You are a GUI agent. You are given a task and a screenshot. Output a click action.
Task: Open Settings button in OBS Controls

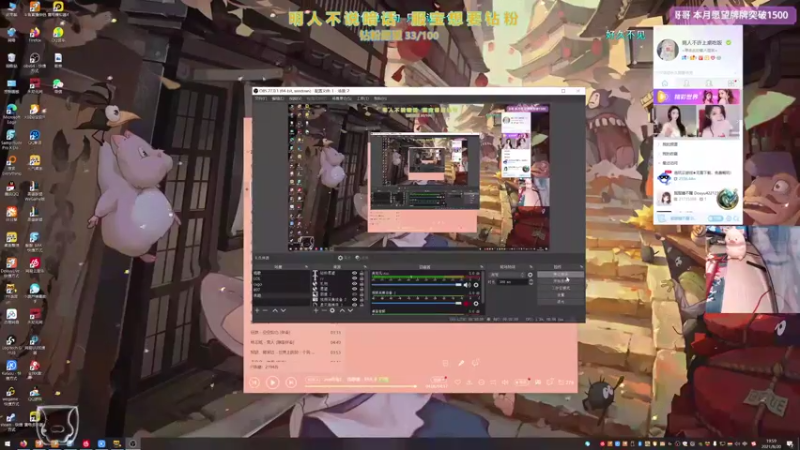tap(560, 294)
